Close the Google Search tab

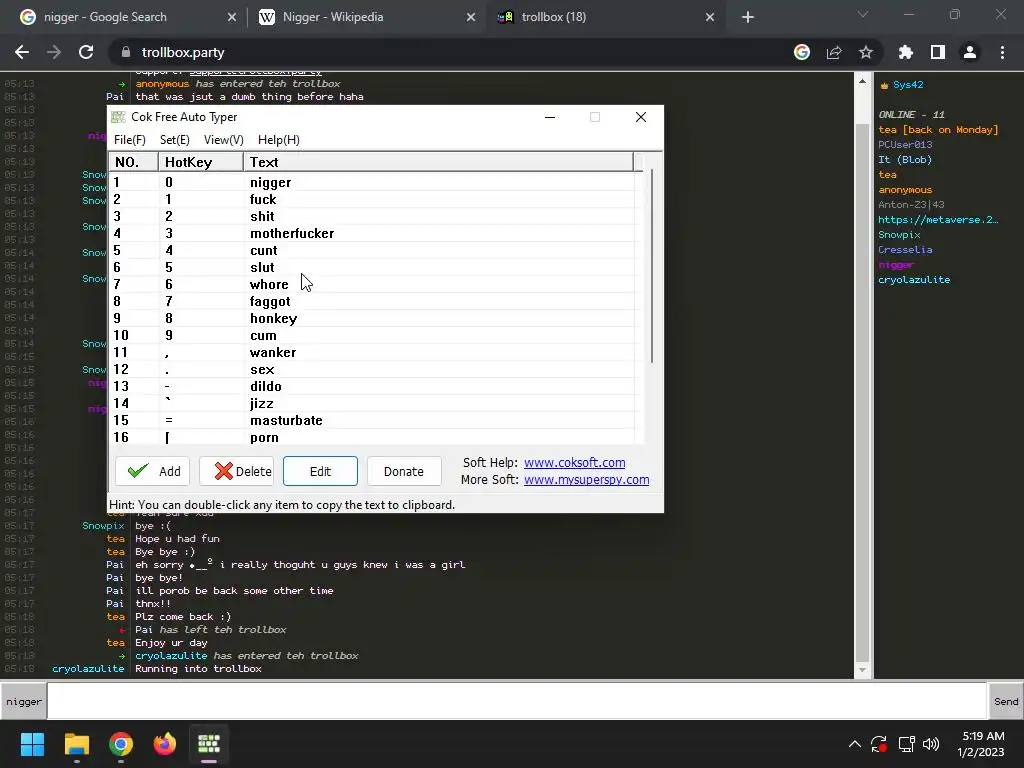click(232, 17)
